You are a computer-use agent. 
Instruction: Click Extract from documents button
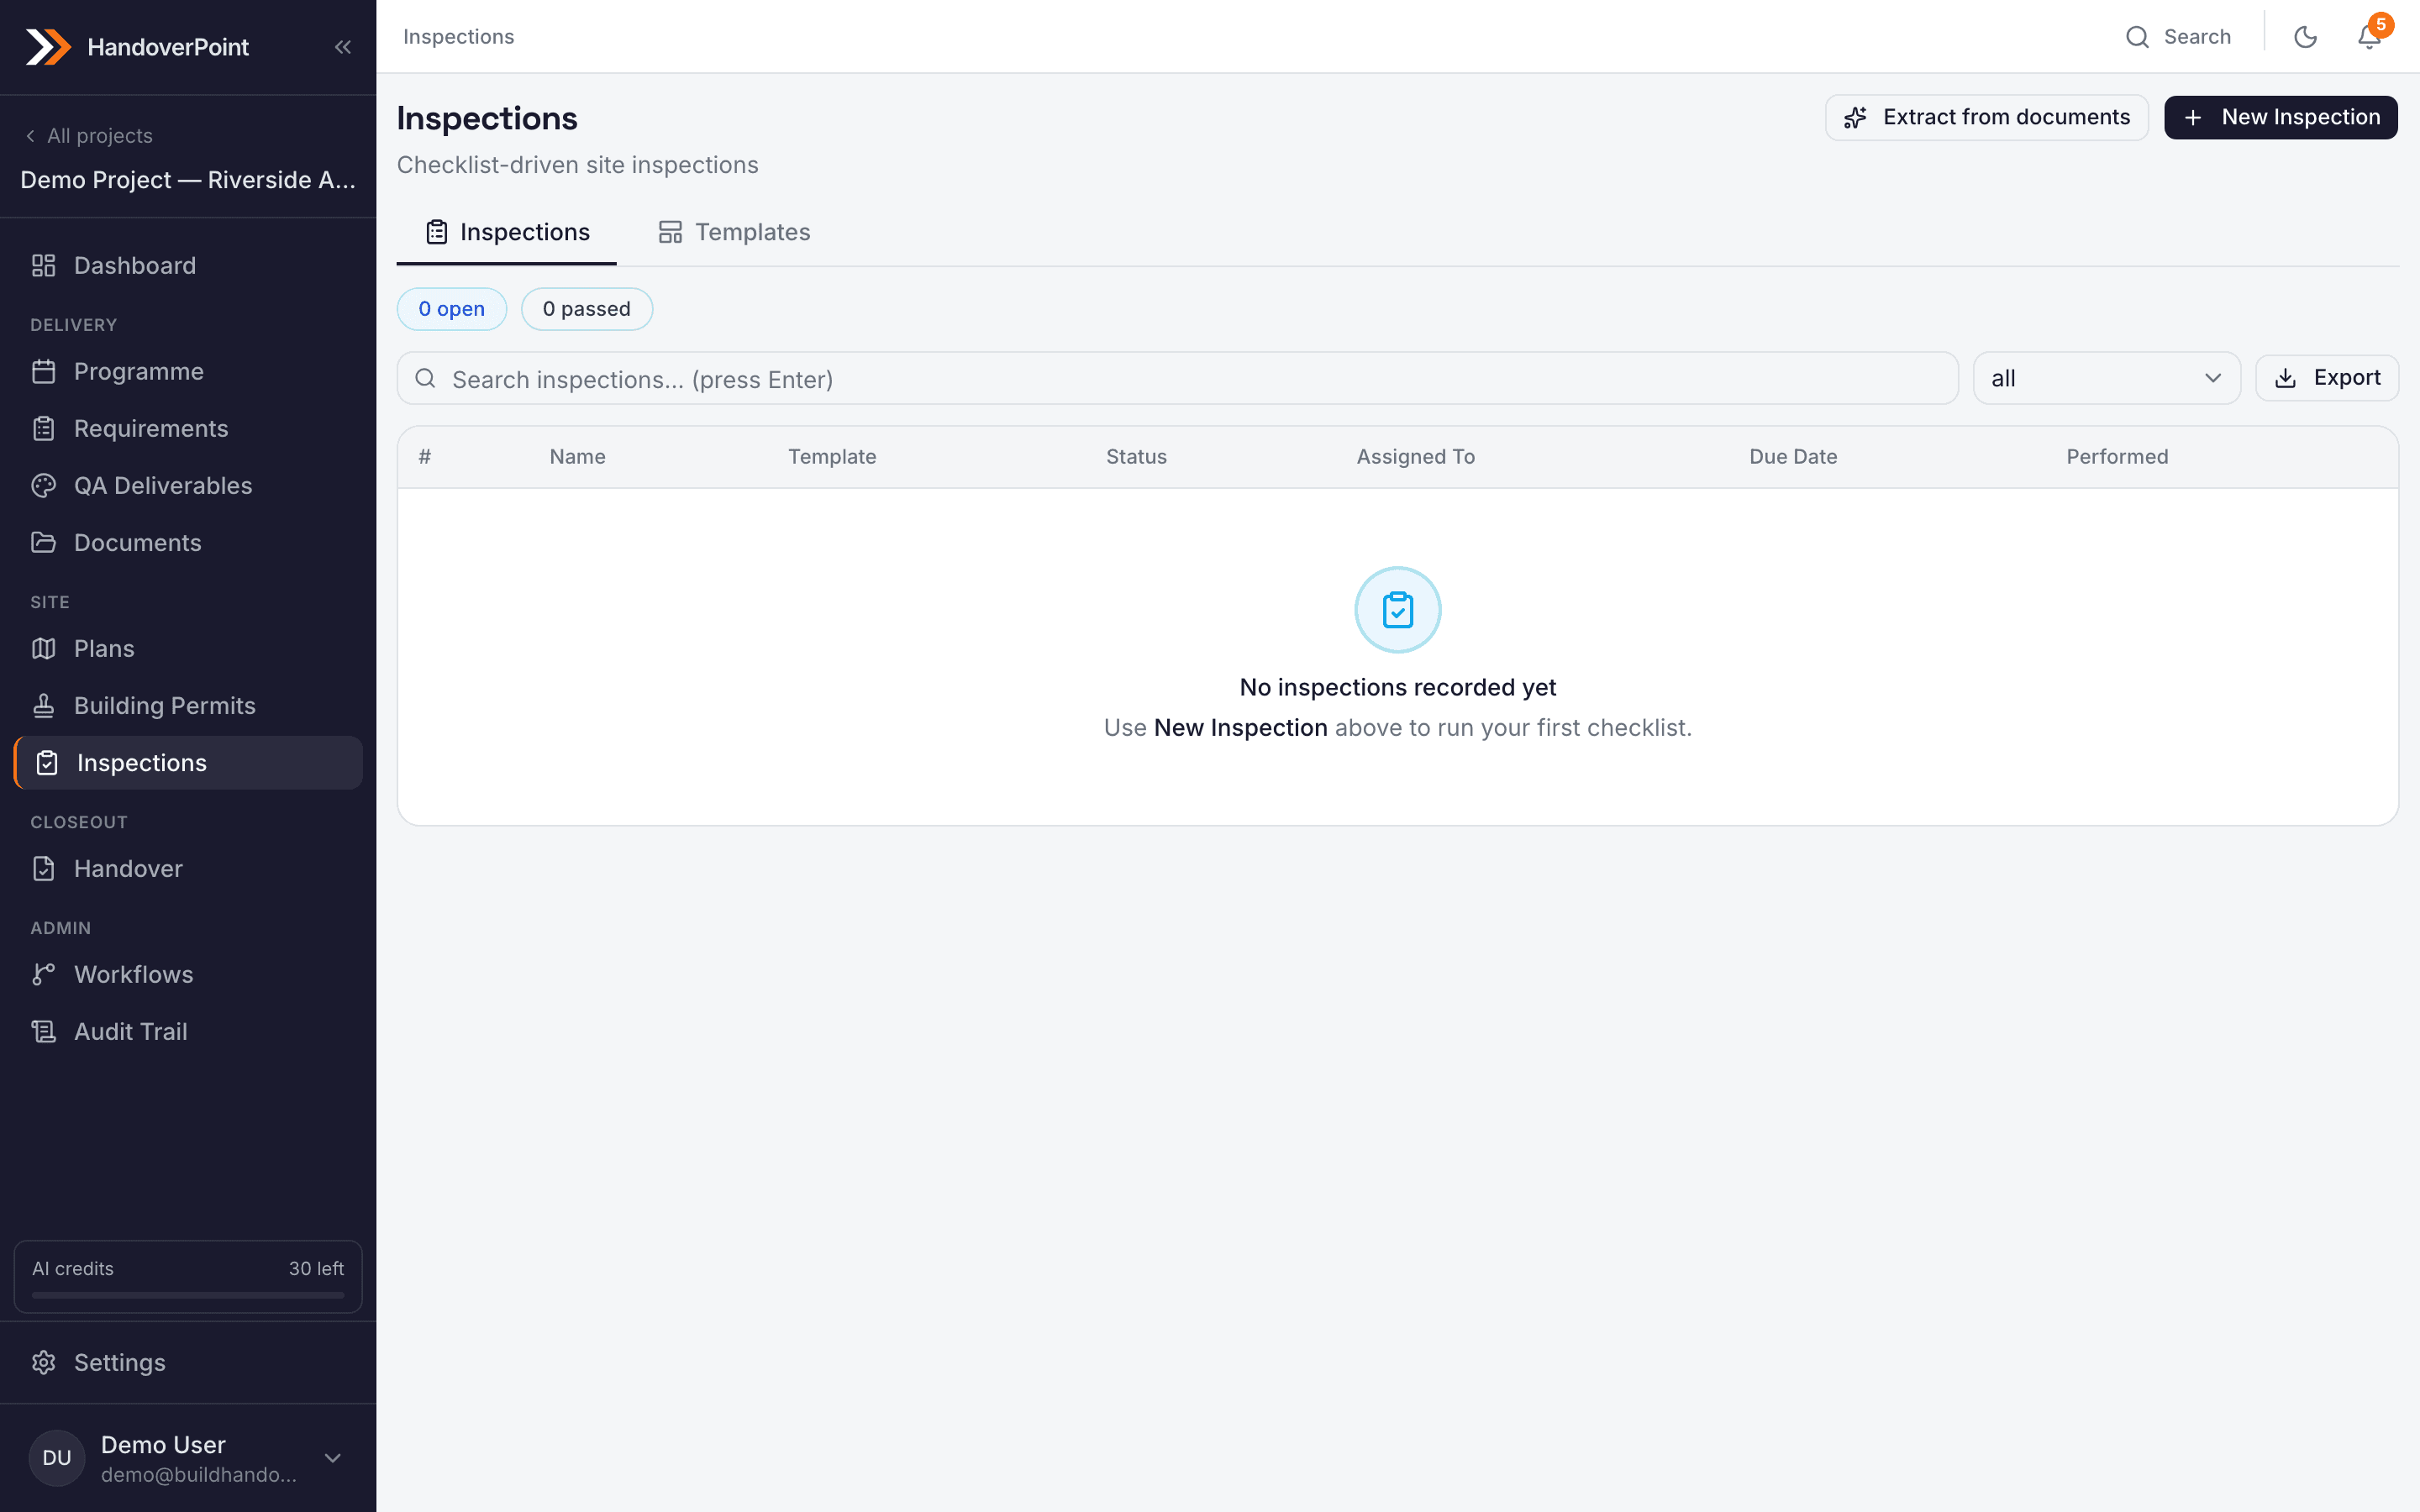pyautogui.click(x=1987, y=118)
